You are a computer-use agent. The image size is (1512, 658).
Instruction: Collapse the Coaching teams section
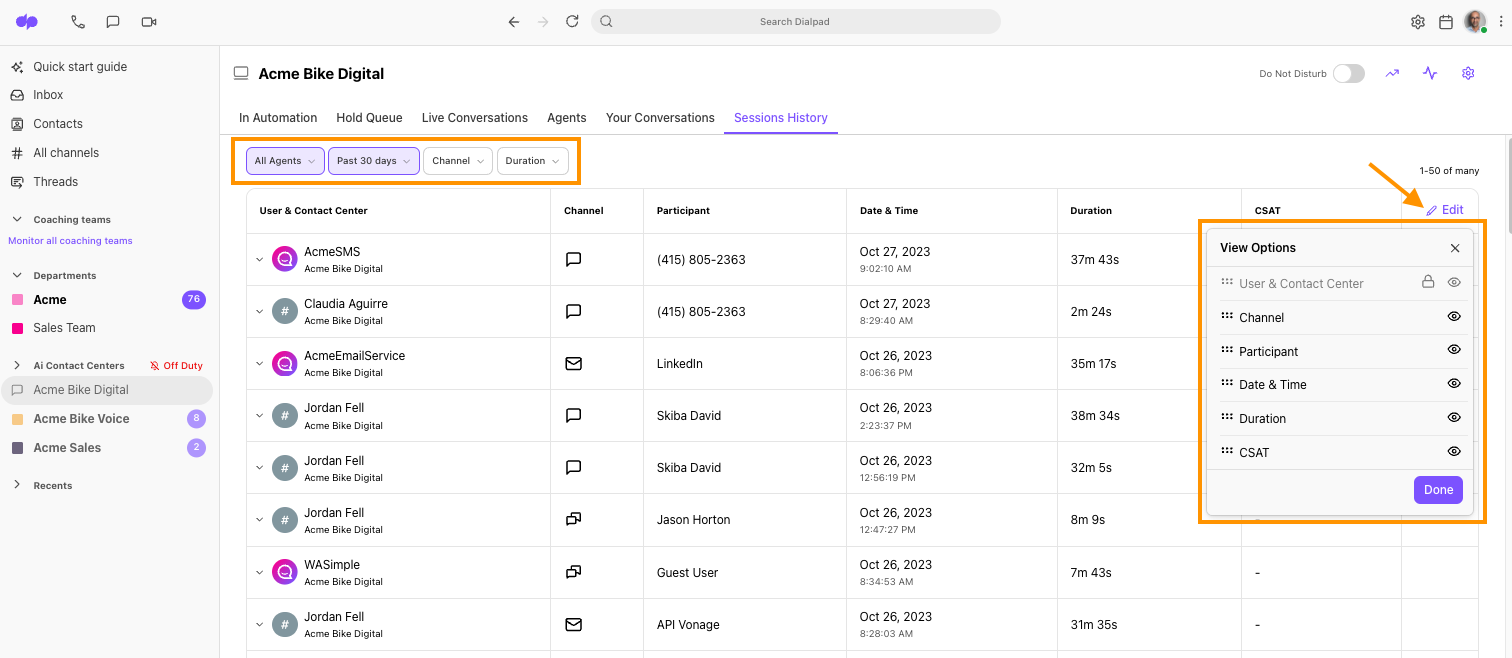point(17,219)
